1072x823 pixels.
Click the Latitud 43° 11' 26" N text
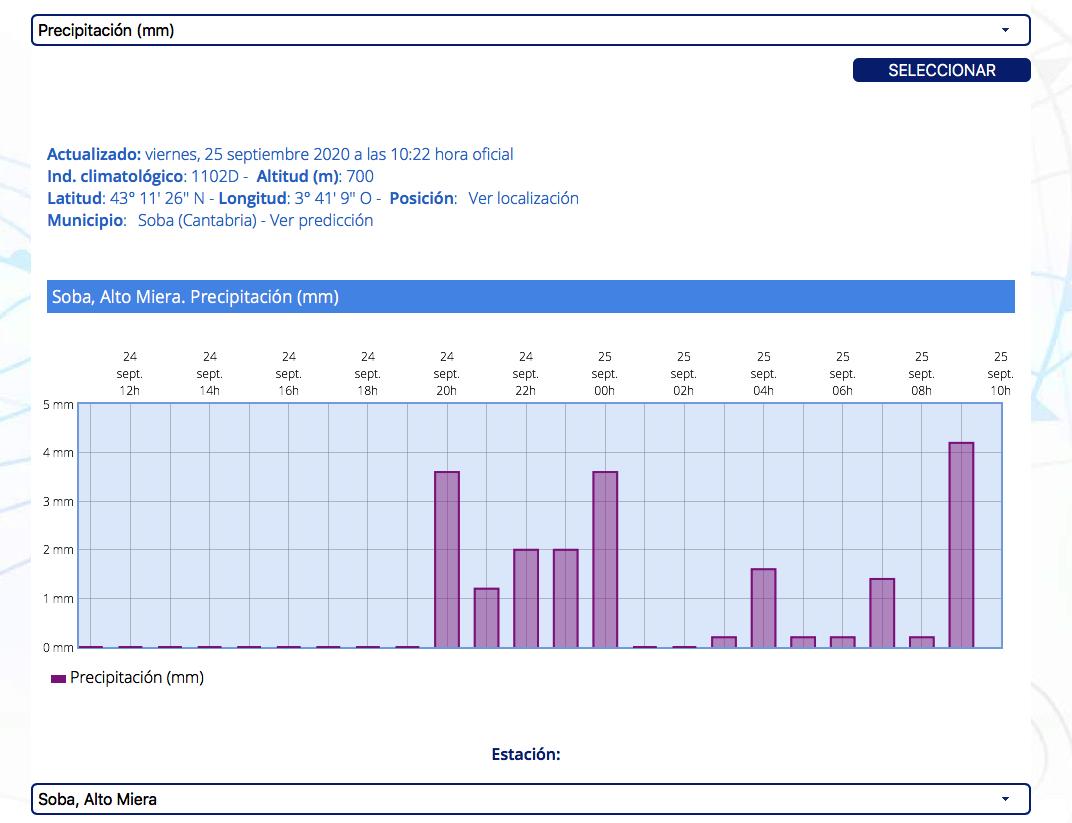click(126, 198)
